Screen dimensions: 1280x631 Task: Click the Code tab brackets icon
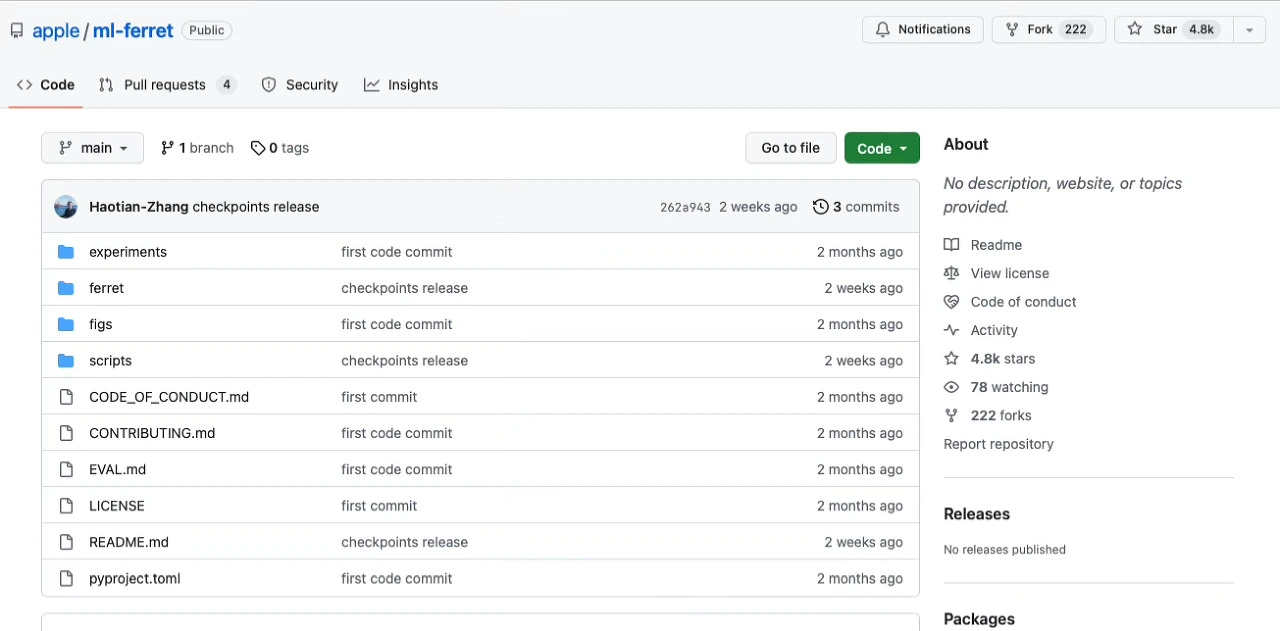(x=25, y=85)
